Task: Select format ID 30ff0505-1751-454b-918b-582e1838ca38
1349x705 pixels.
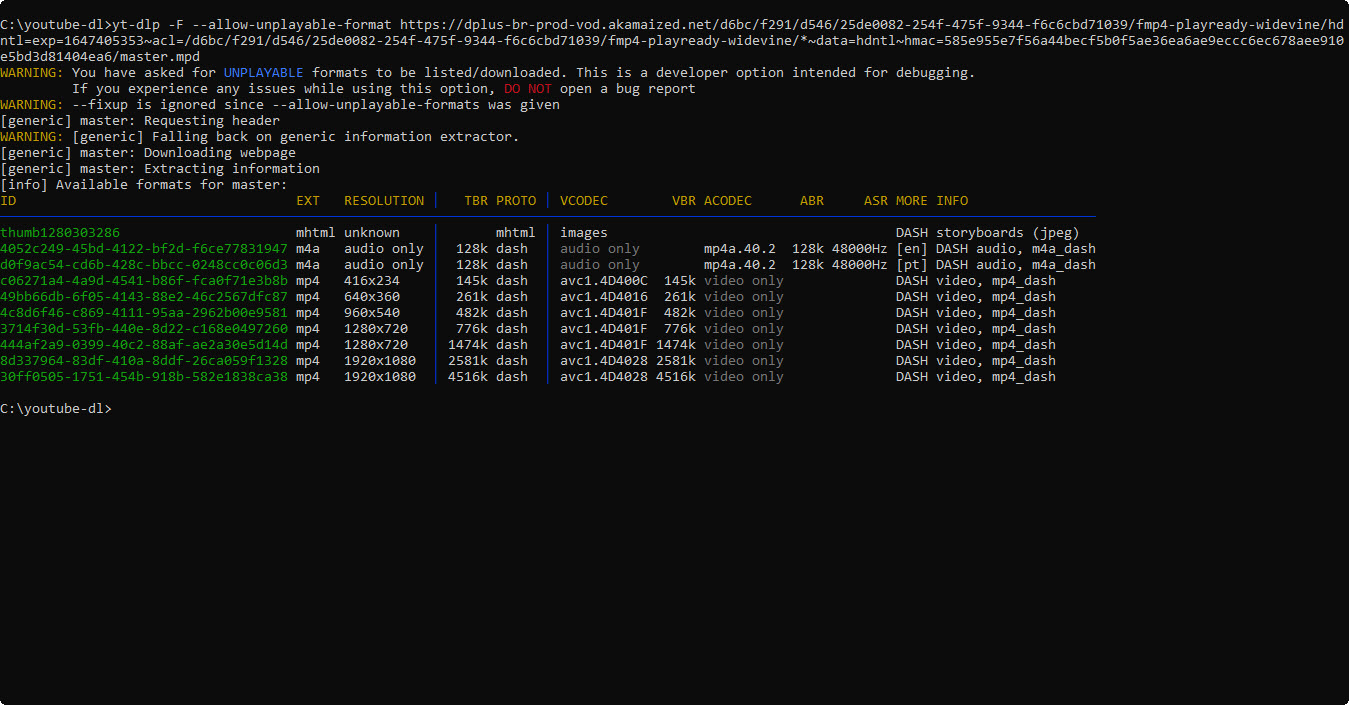Action: 144,377
